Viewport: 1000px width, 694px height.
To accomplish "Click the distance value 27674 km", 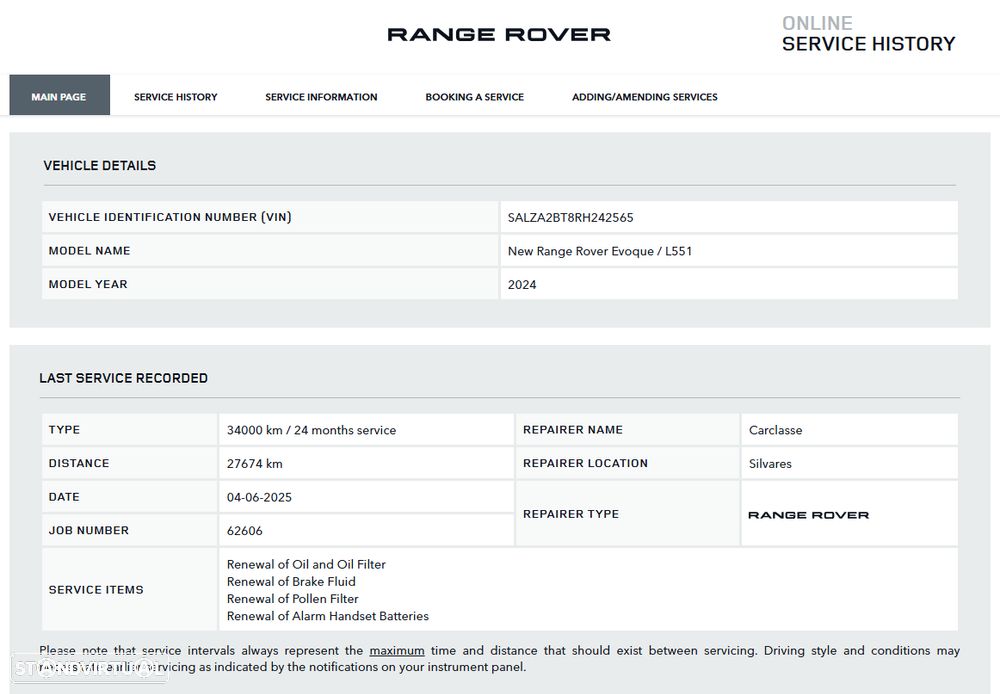I will click(254, 464).
